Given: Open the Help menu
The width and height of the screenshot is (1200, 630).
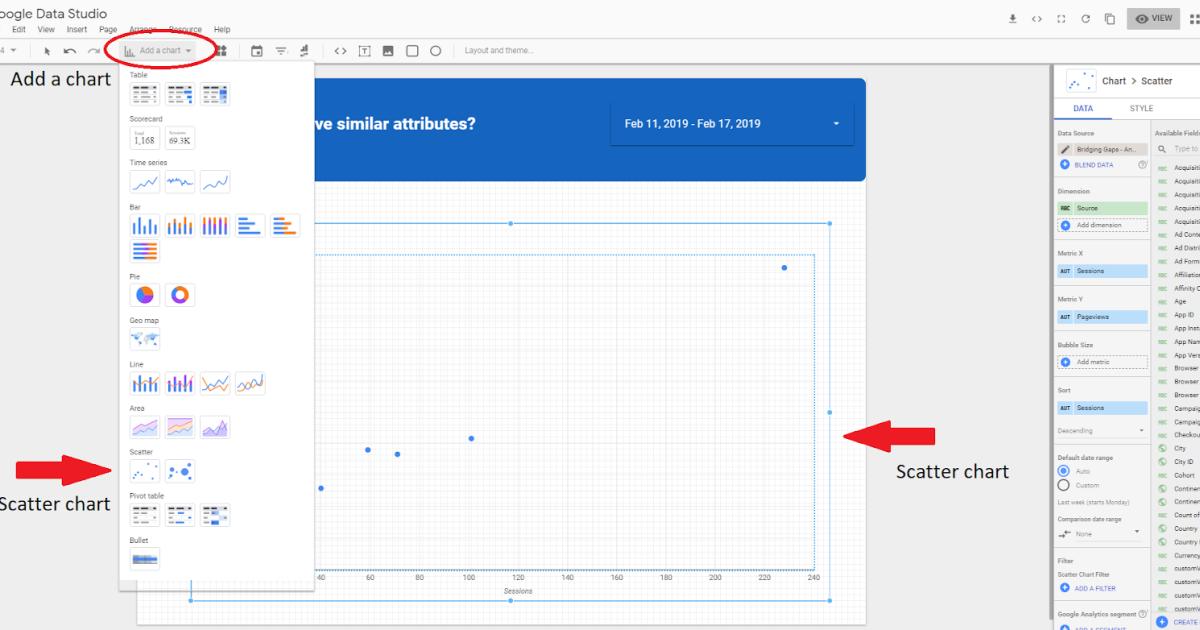Looking at the screenshot, I should click(222, 30).
